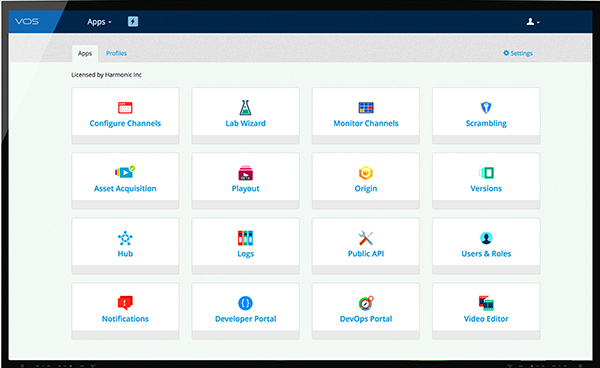Click the Scrambling label

[486, 123]
